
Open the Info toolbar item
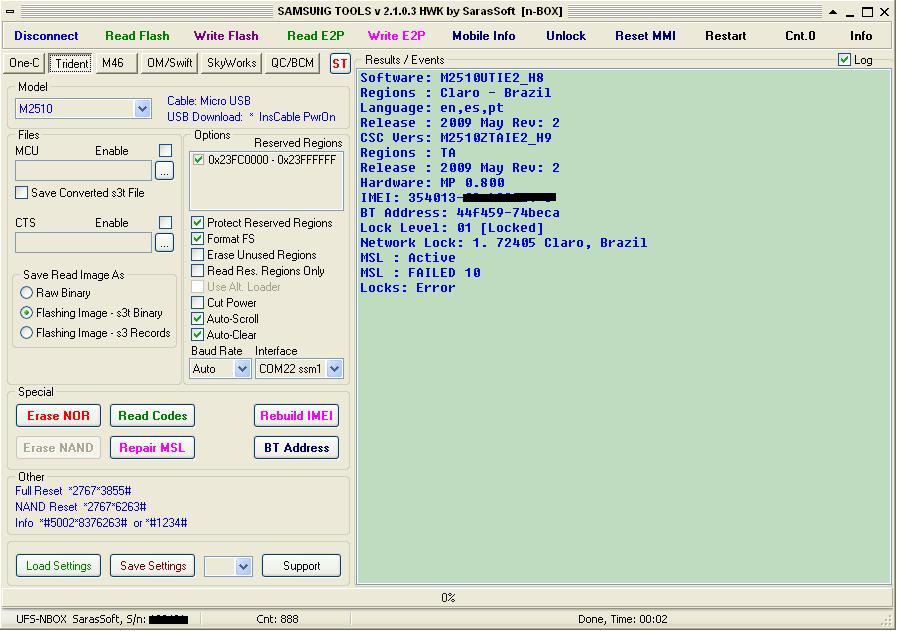(x=861, y=35)
